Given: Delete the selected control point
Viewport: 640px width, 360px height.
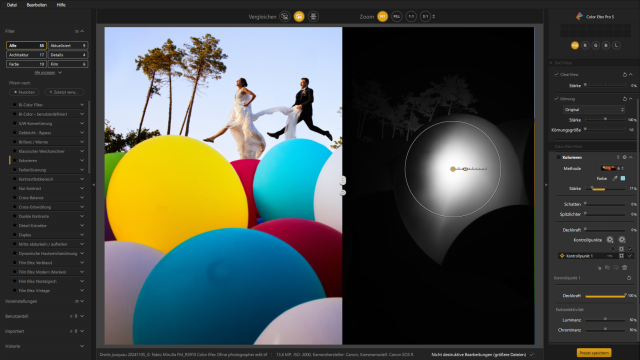Looking at the screenshot, I should point(624,268).
